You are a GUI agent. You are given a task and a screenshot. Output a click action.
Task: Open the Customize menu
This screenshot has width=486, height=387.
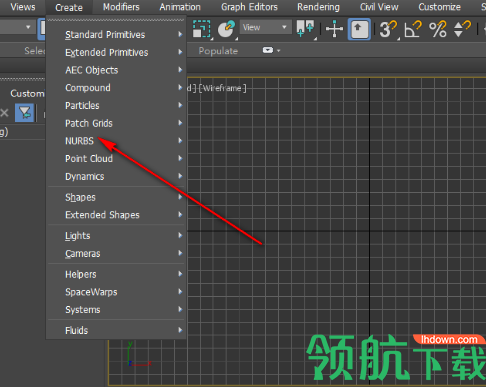tap(439, 7)
